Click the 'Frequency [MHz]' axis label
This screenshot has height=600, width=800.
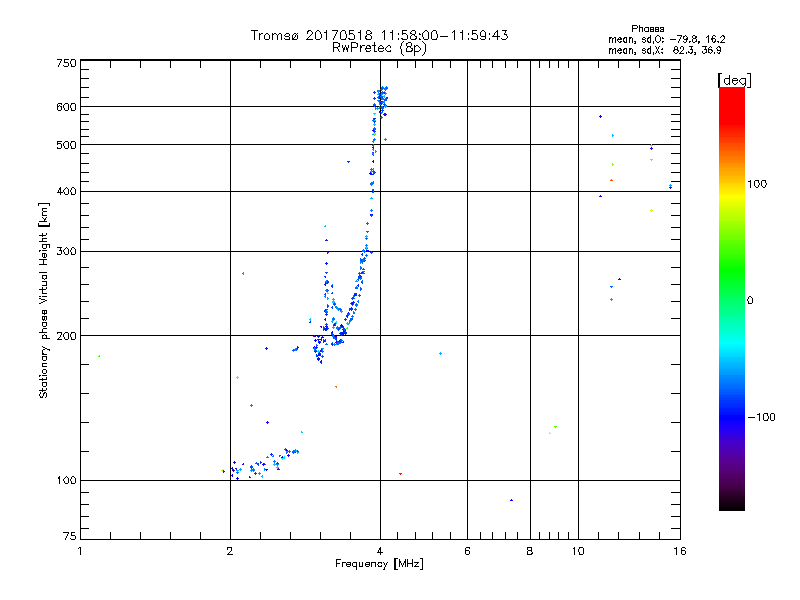click(379, 564)
